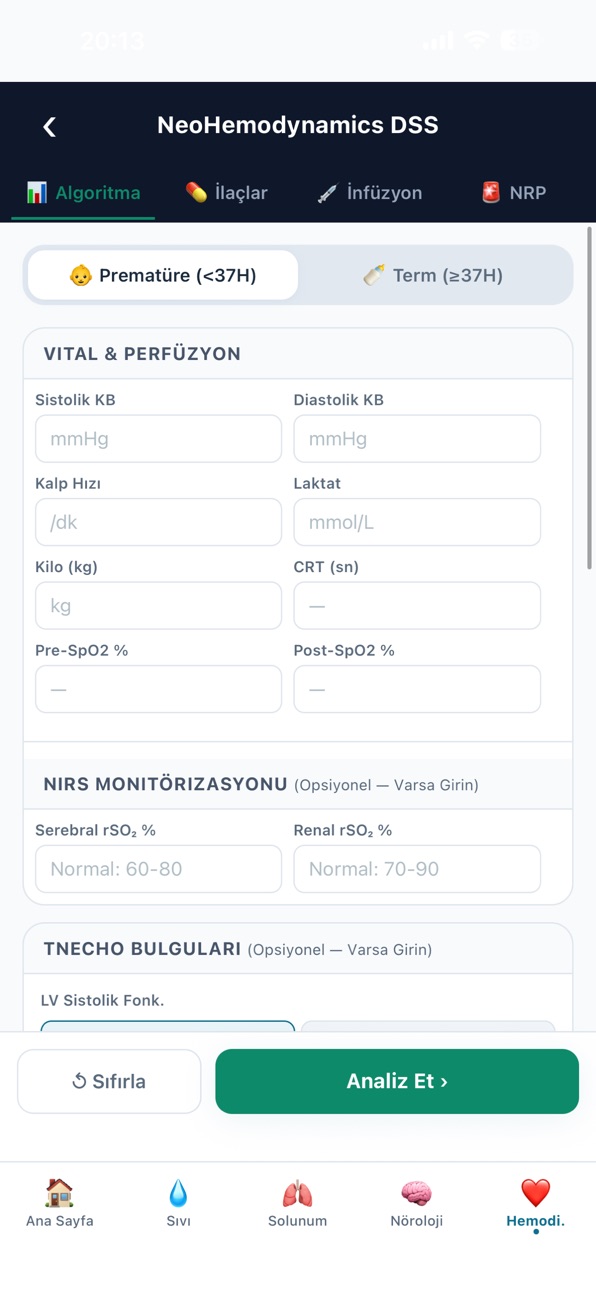The height and width of the screenshot is (1290, 596).
Task: Open Solunum lungs icon
Action: point(297,1192)
